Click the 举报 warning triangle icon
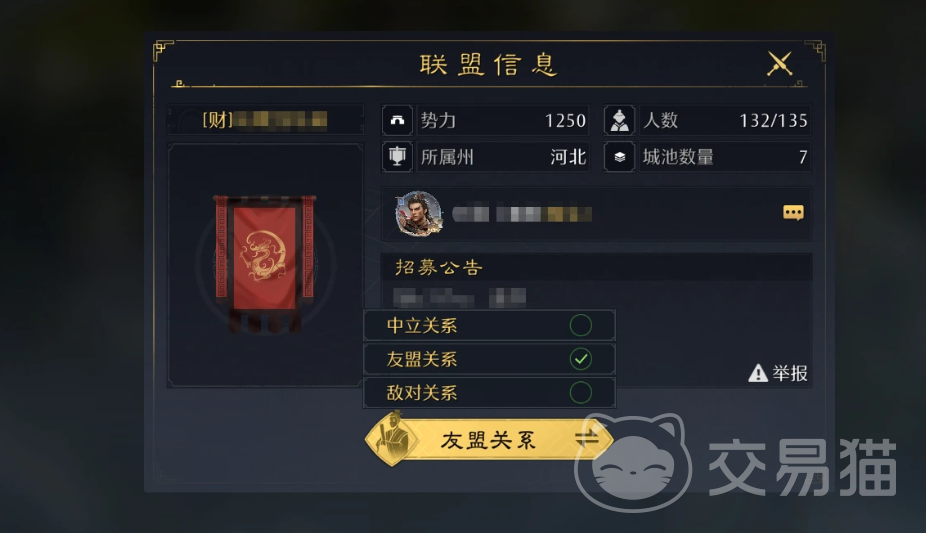The width and height of the screenshot is (926, 533). pyautogui.click(x=758, y=373)
